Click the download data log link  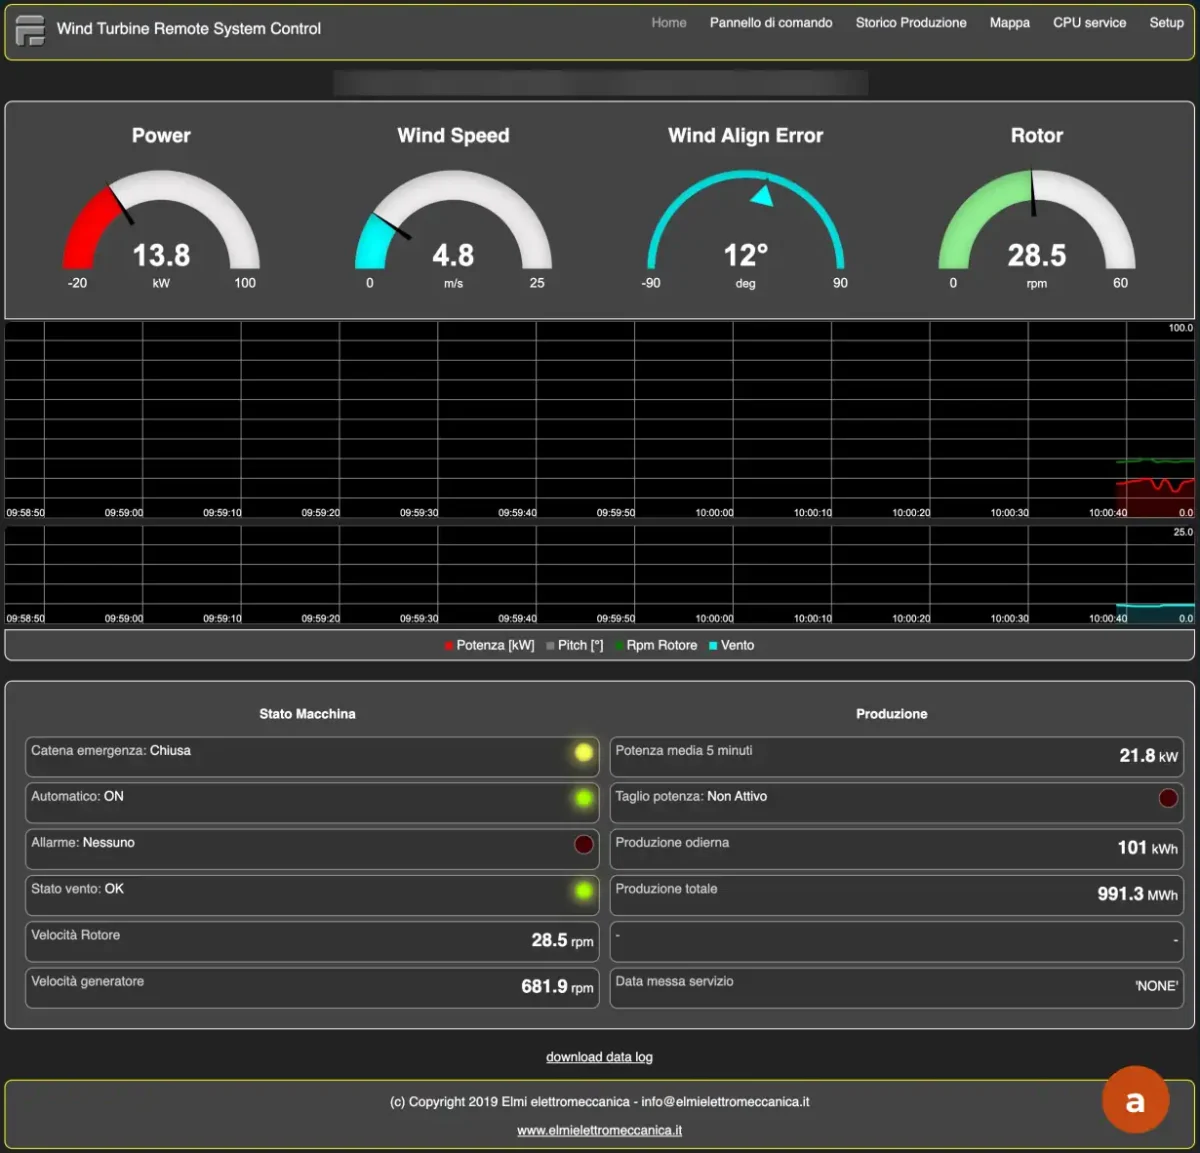point(599,1057)
